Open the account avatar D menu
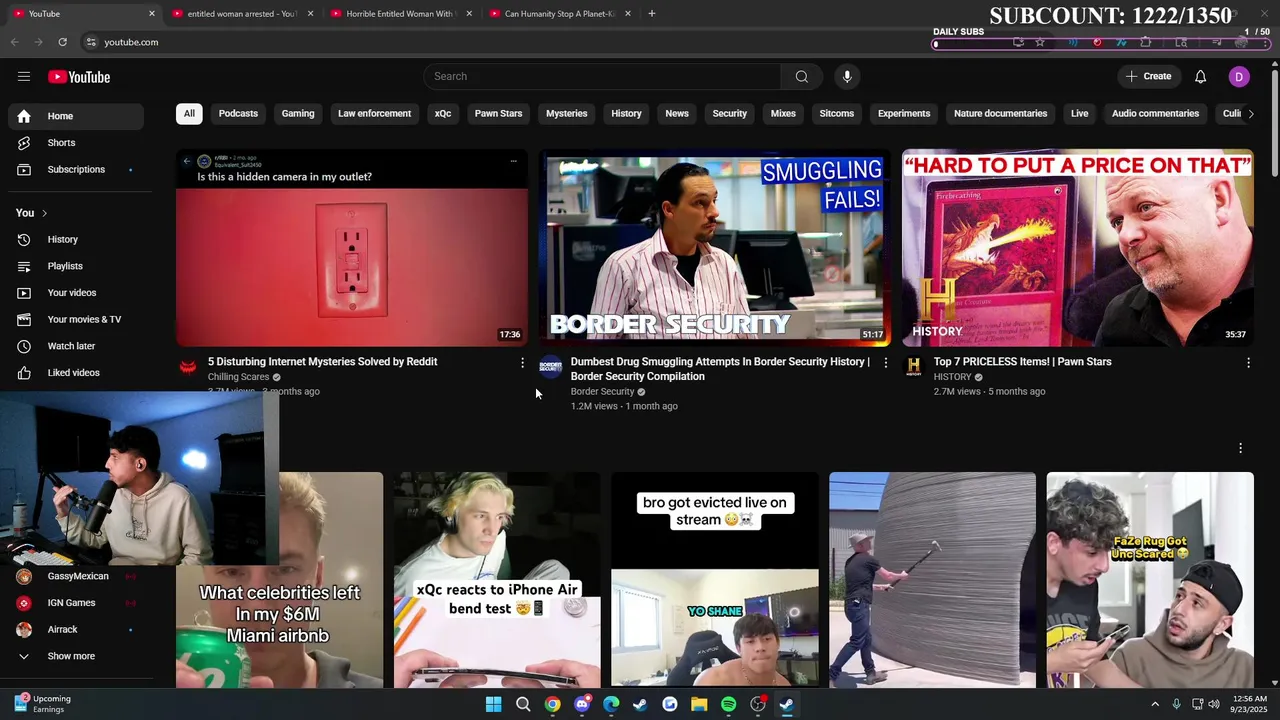This screenshot has width=1280, height=720. click(x=1239, y=77)
